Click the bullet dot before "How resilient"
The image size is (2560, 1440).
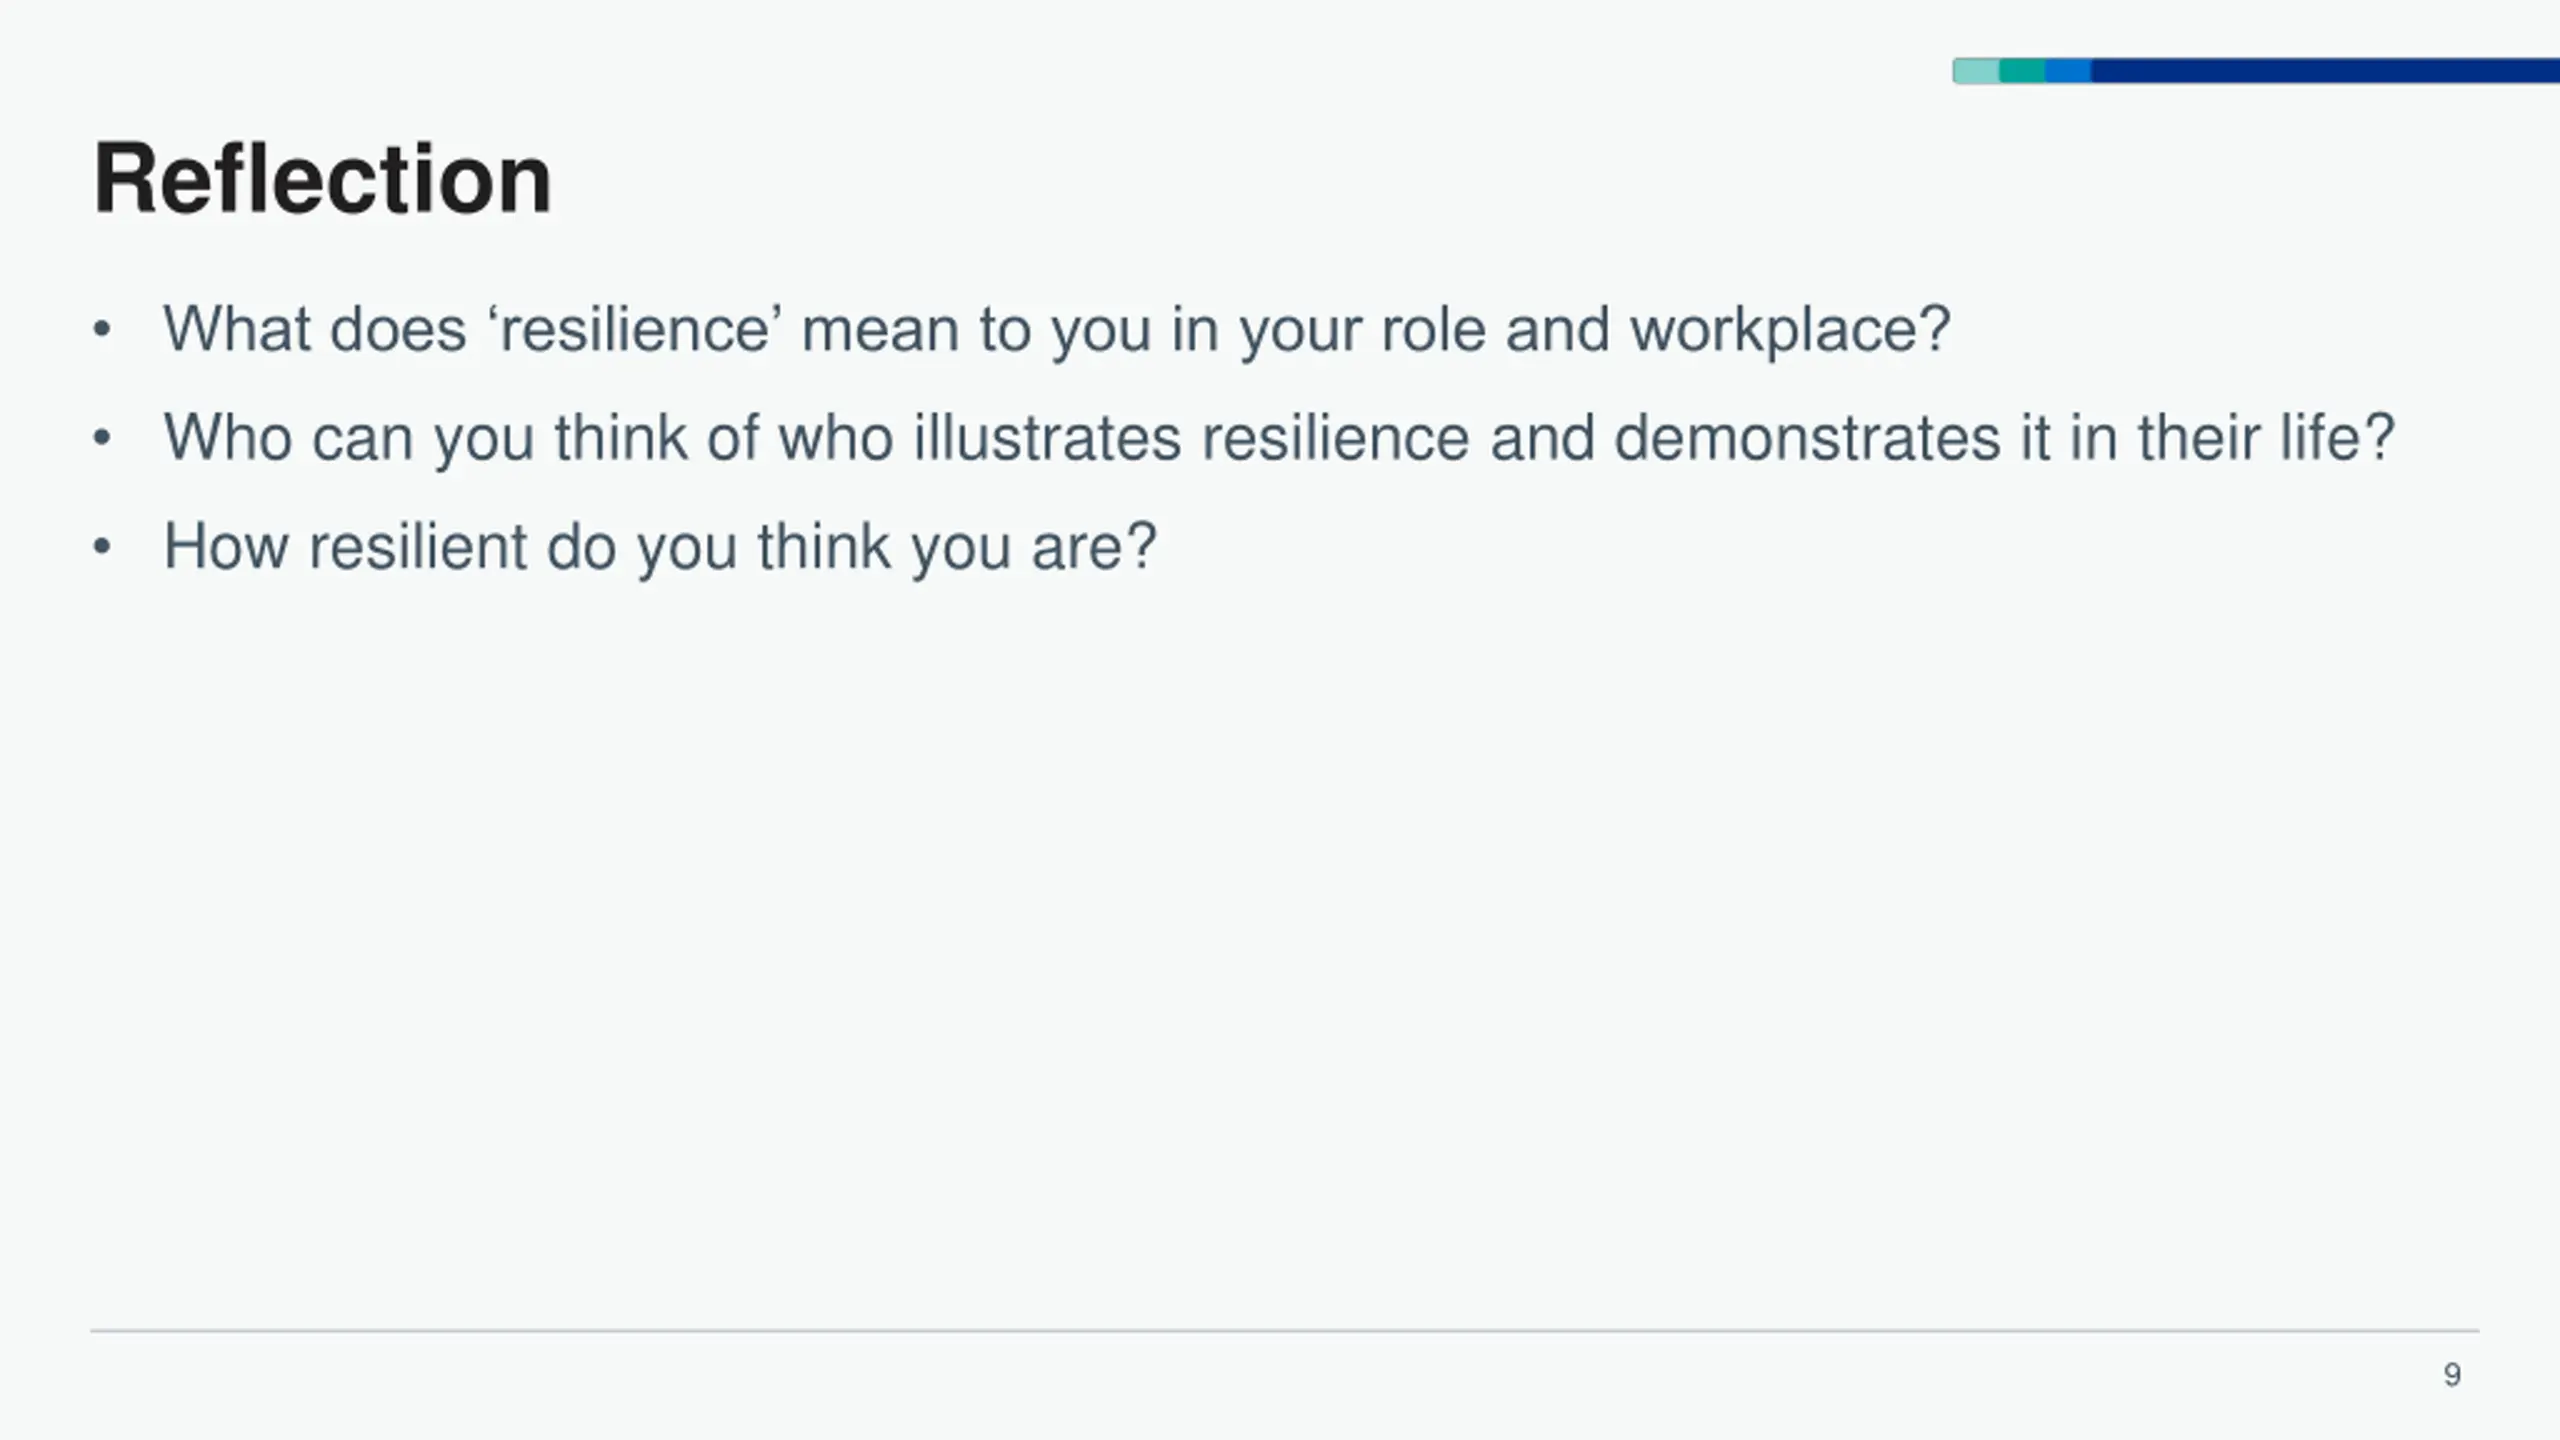pos(101,547)
